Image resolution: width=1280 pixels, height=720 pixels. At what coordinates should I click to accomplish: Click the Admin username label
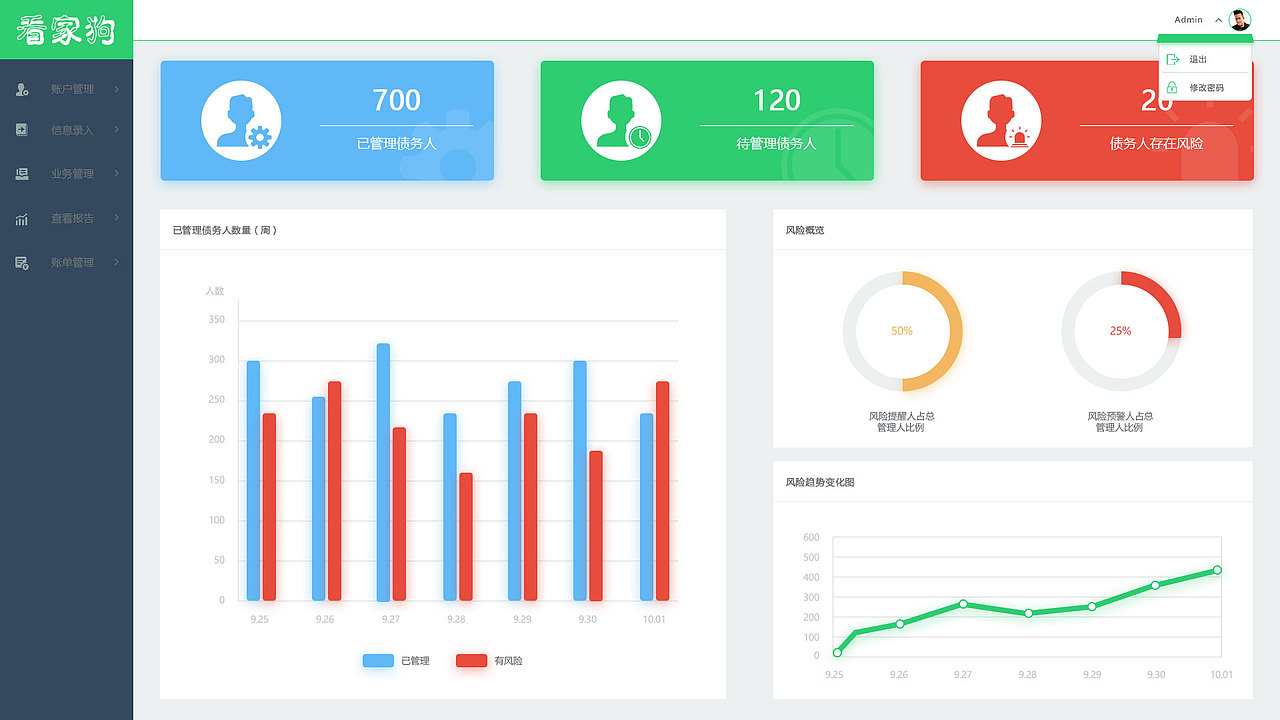(x=1188, y=20)
